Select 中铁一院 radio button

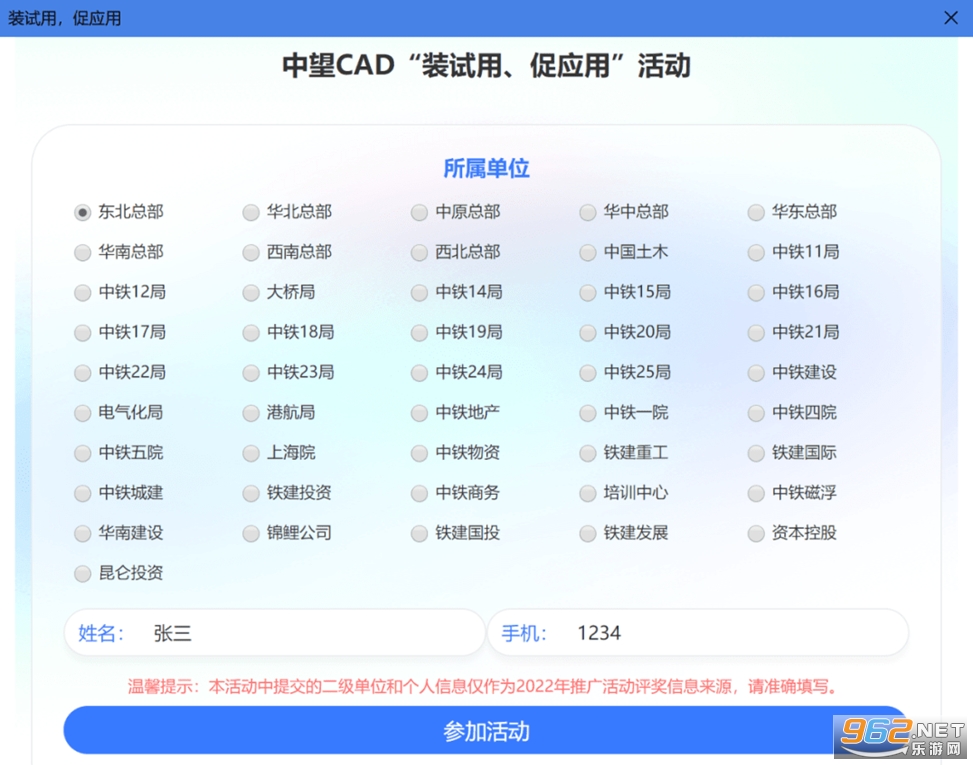coord(588,413)
